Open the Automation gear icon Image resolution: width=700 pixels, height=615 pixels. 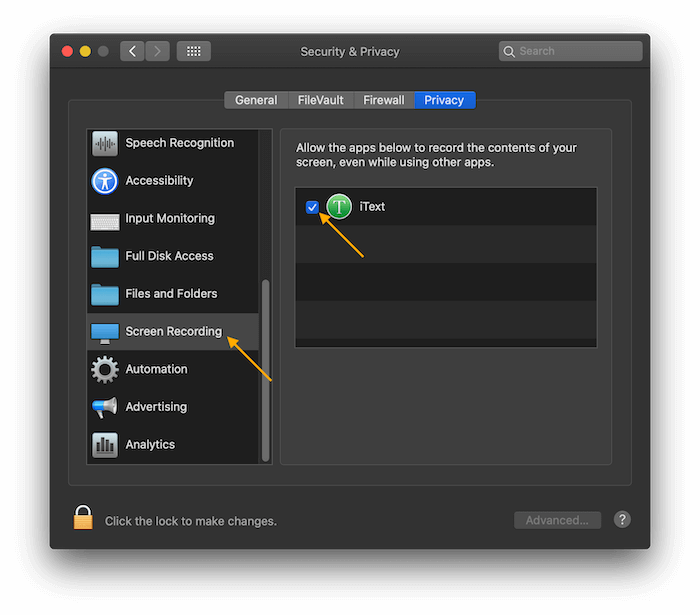104,370
